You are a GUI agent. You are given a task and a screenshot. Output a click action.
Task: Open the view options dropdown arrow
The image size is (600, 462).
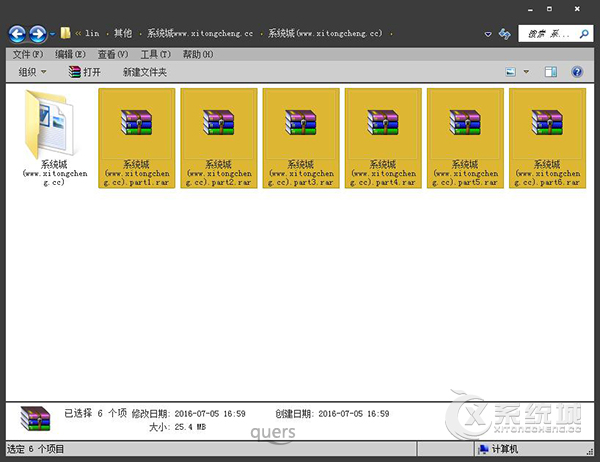(527, 72)
